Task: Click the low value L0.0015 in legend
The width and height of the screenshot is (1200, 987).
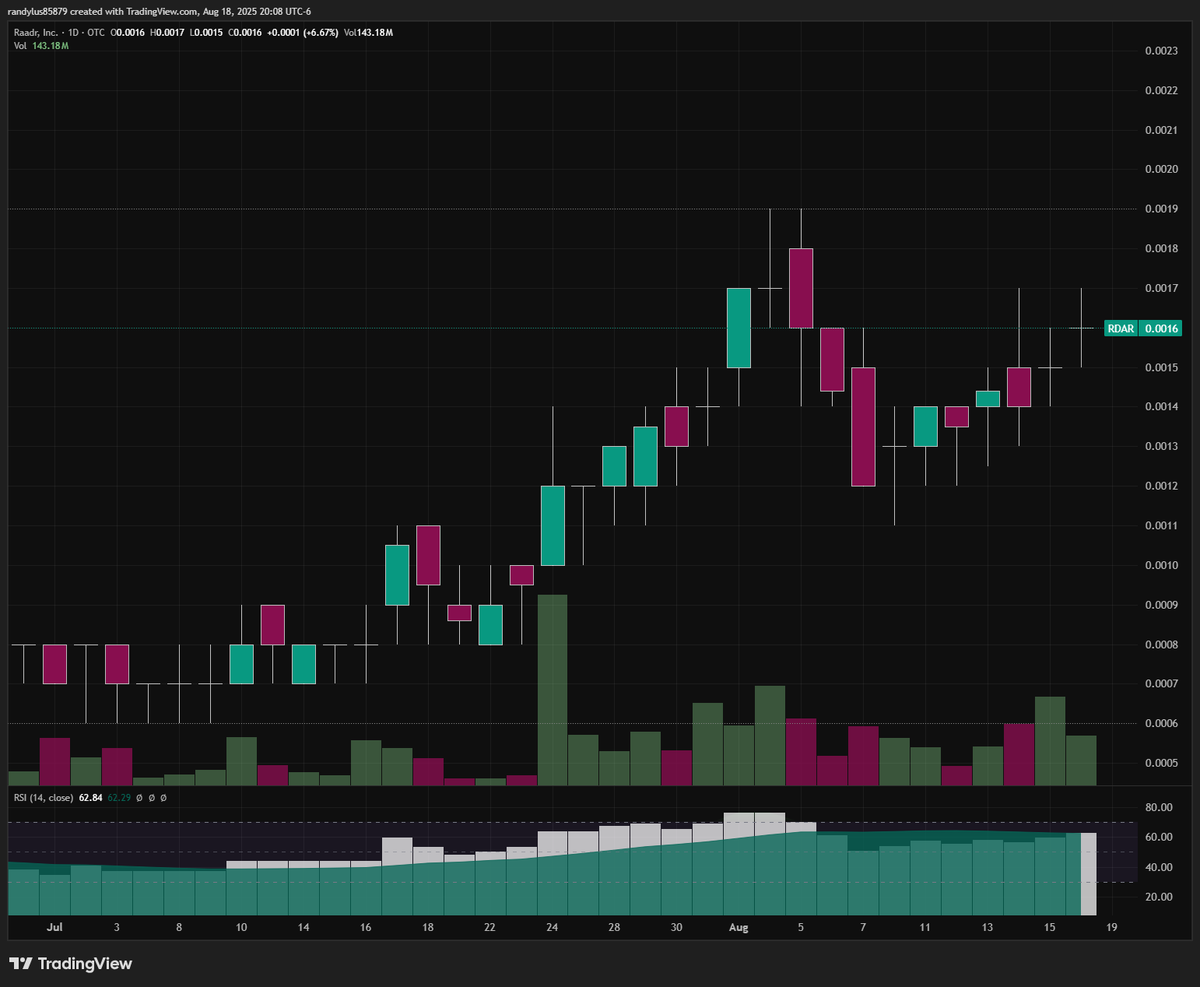Action: (208, 33)
